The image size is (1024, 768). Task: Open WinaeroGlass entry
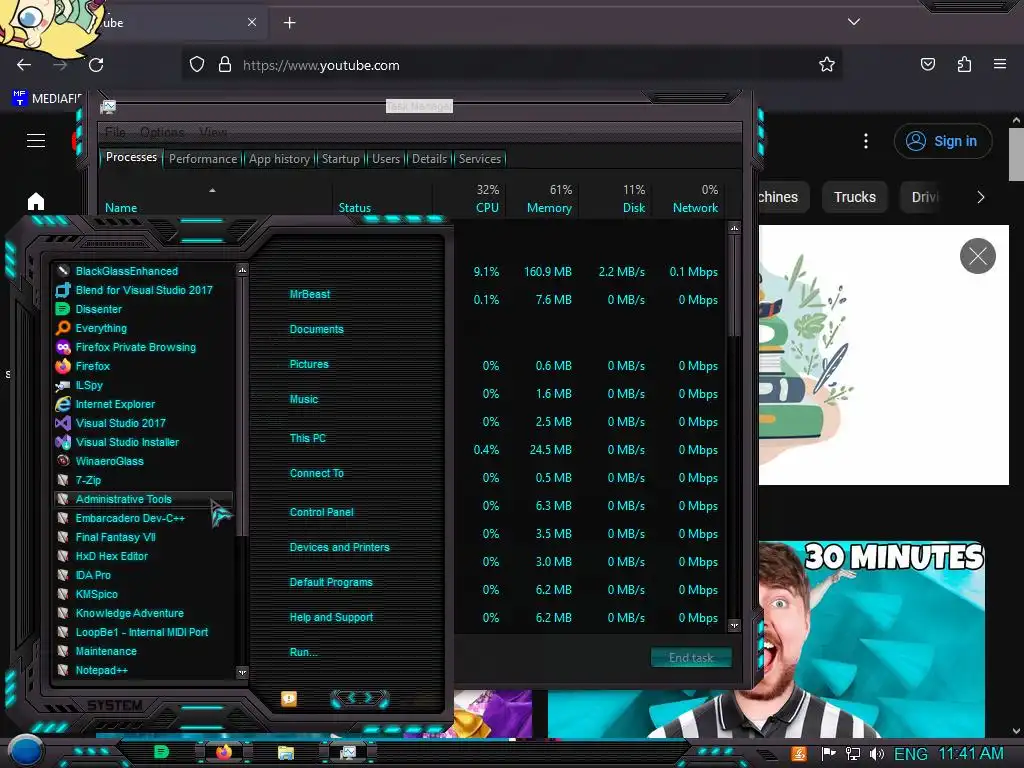pyautogui.click(x=109, y=460)
